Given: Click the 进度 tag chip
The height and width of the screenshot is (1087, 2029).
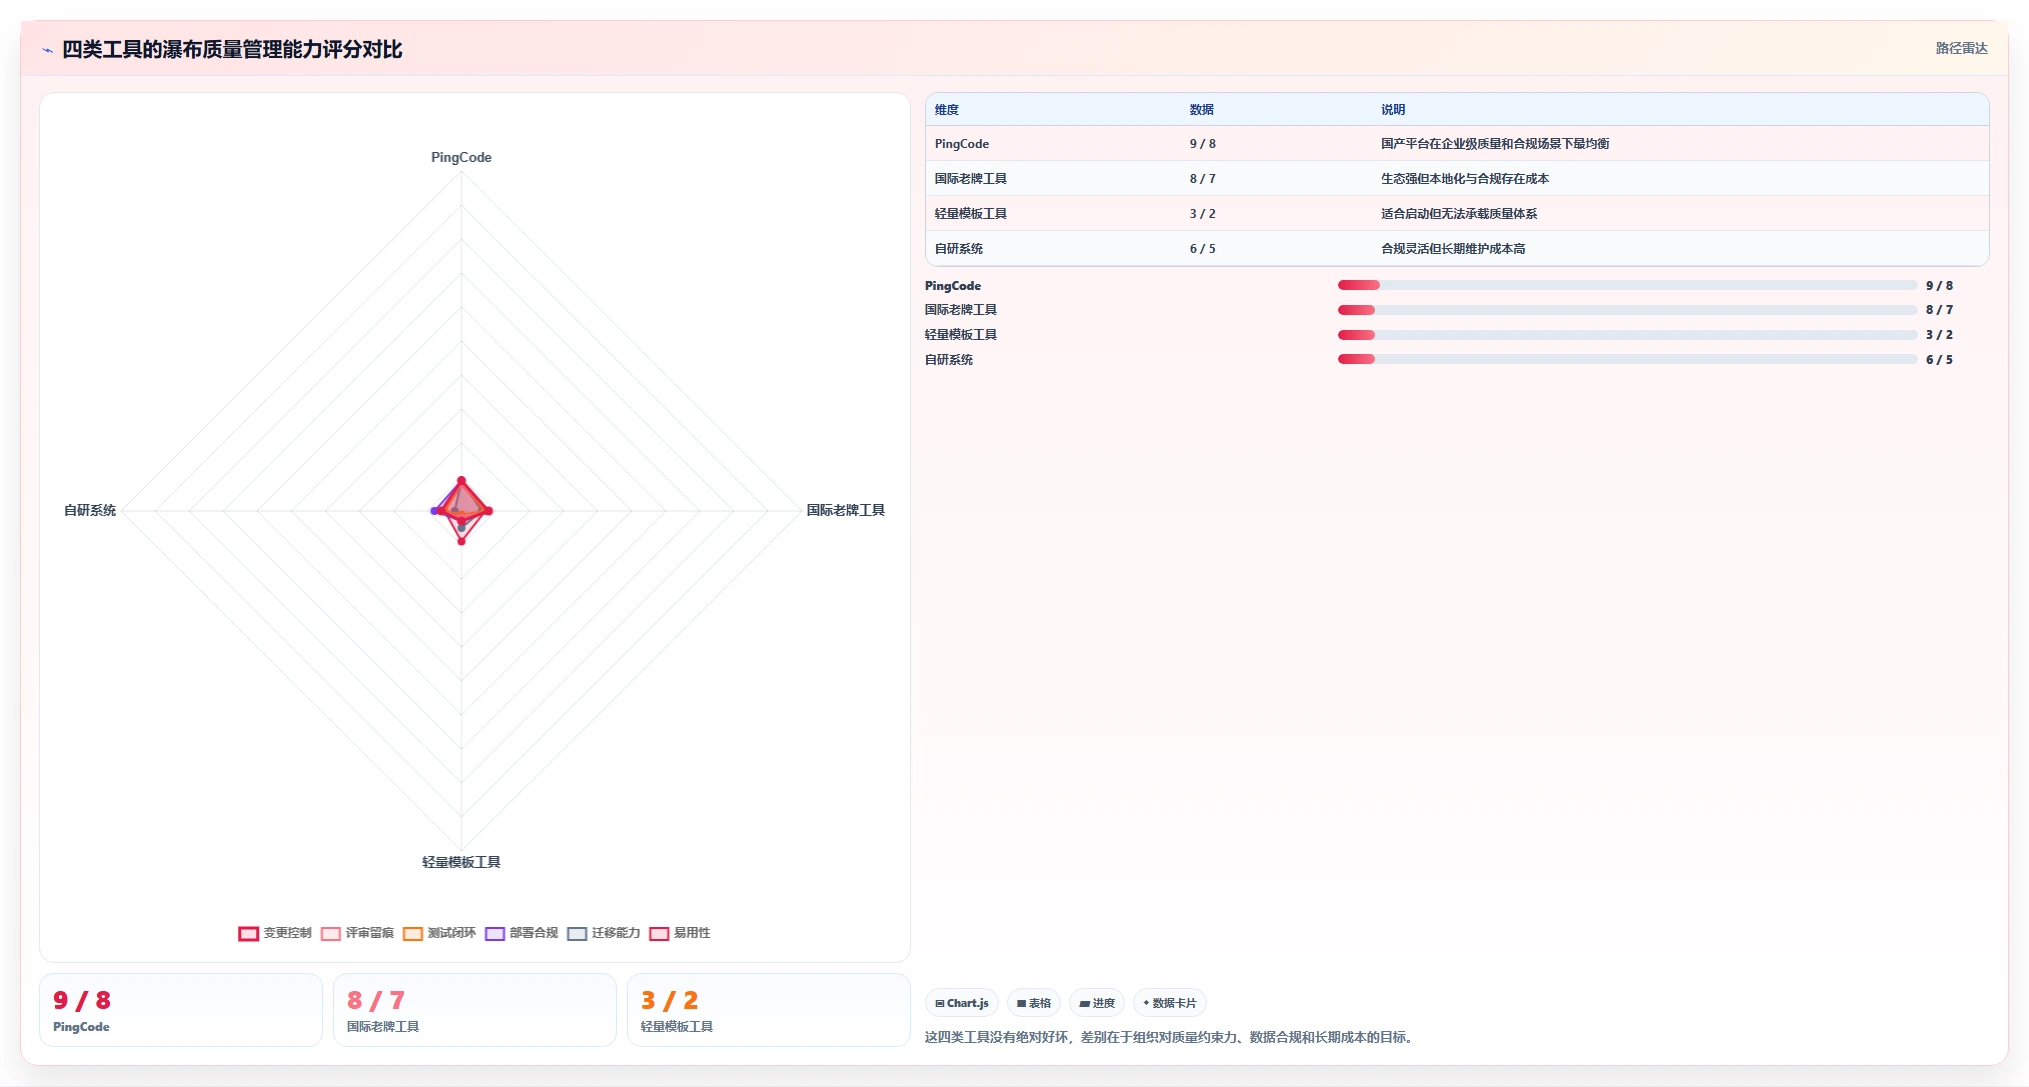Looking at the screenshot, I should coord(1097,1003).
